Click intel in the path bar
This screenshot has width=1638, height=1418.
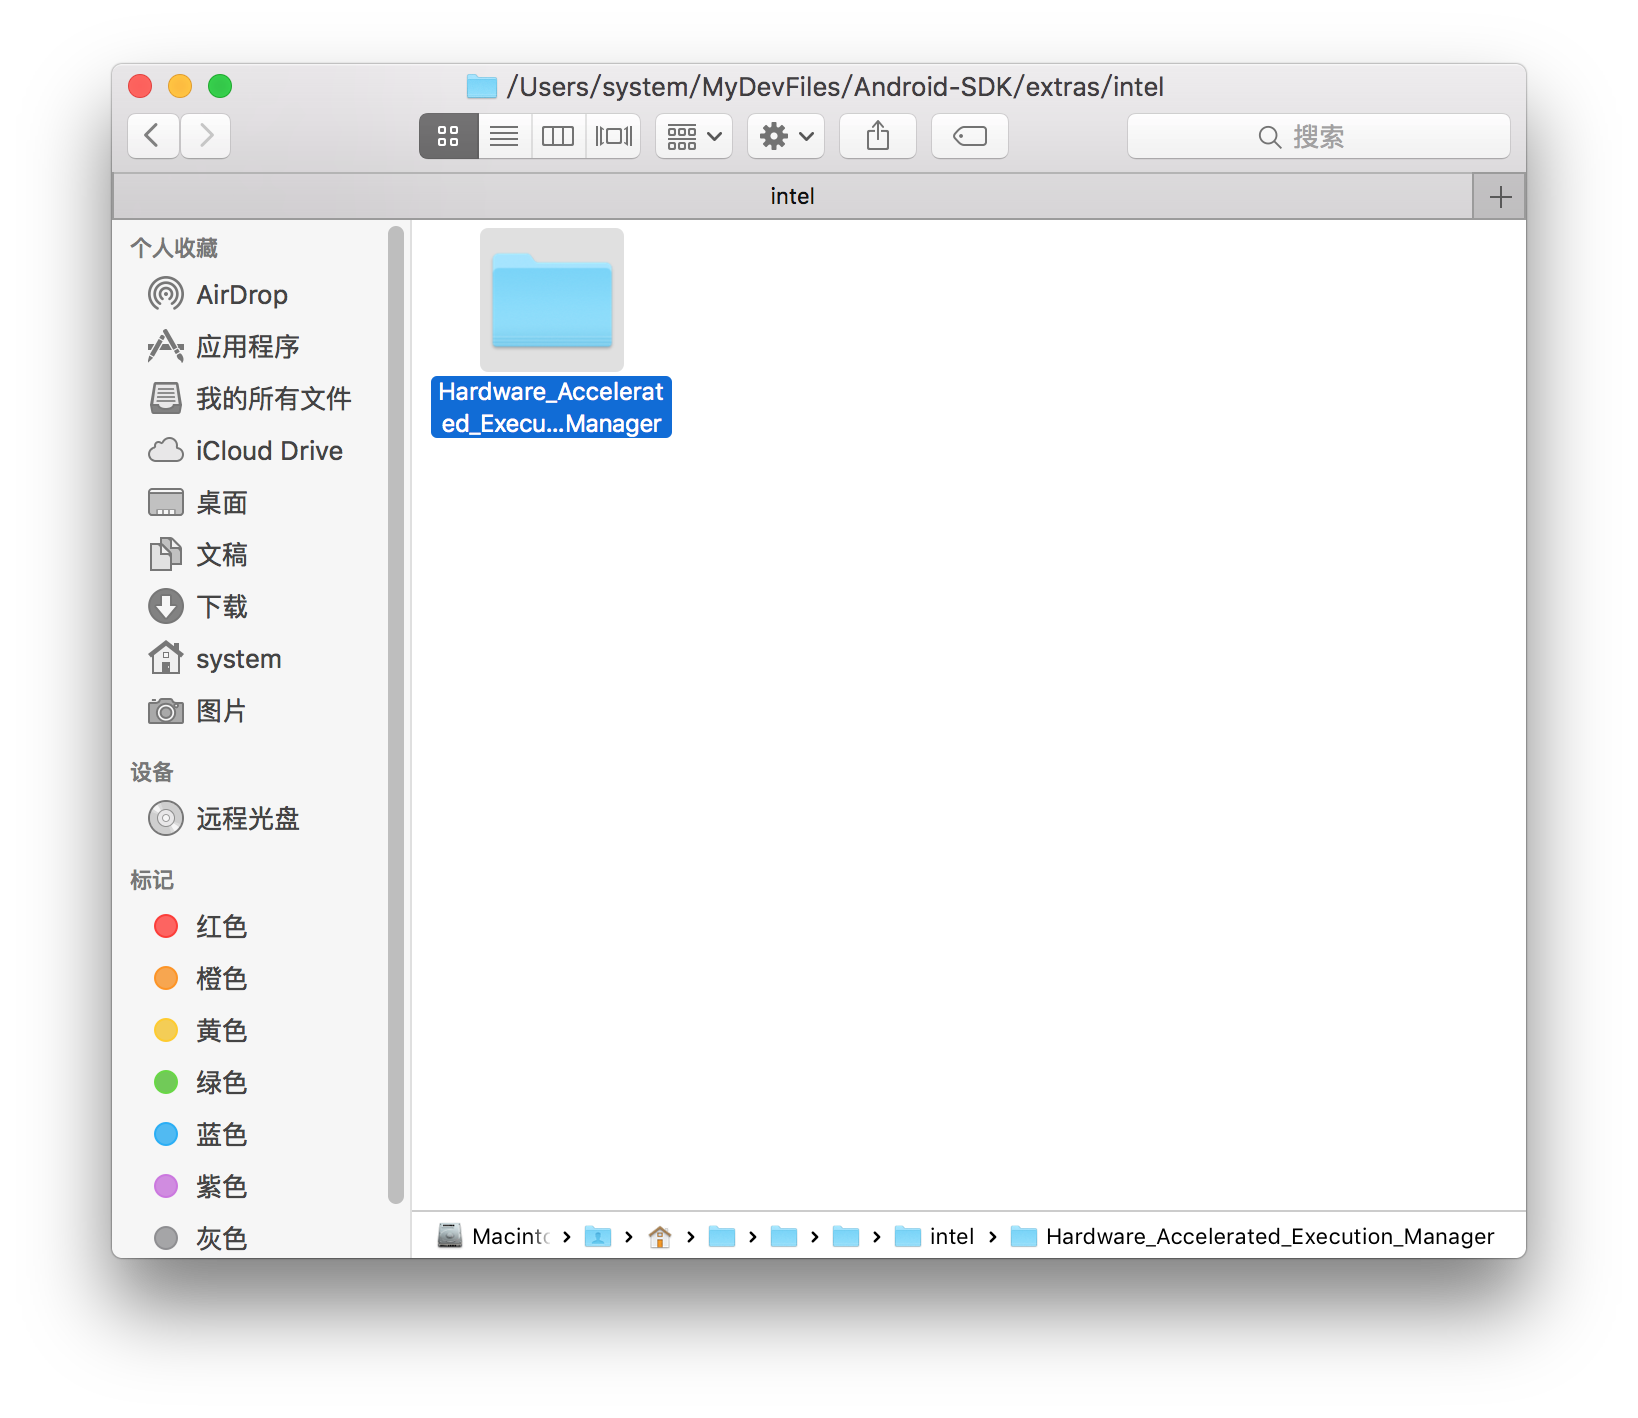click(x=950, y=1237)
